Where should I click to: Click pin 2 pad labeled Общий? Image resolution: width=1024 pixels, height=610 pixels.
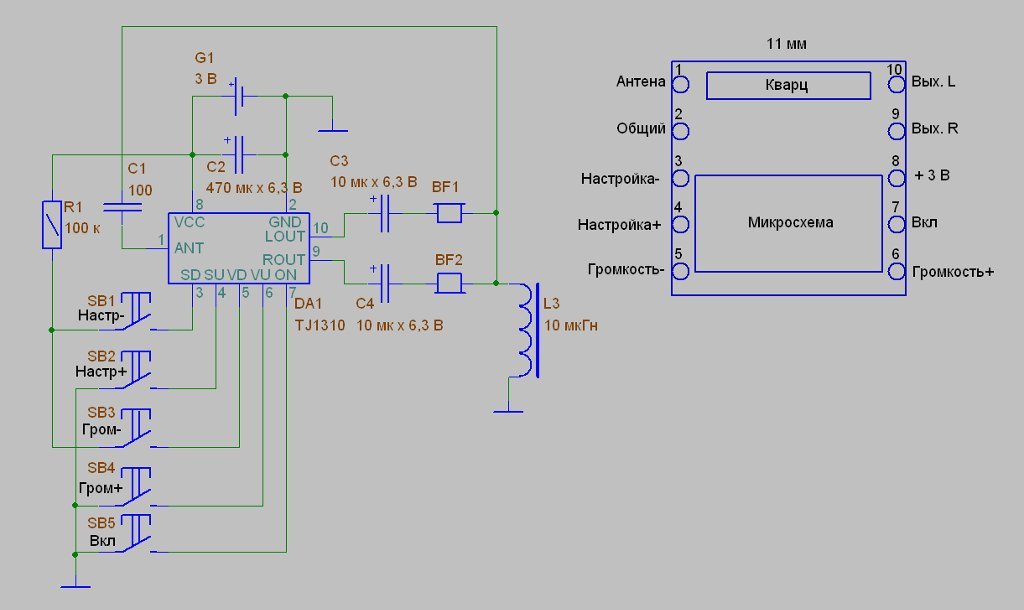[x=680, y=131]
